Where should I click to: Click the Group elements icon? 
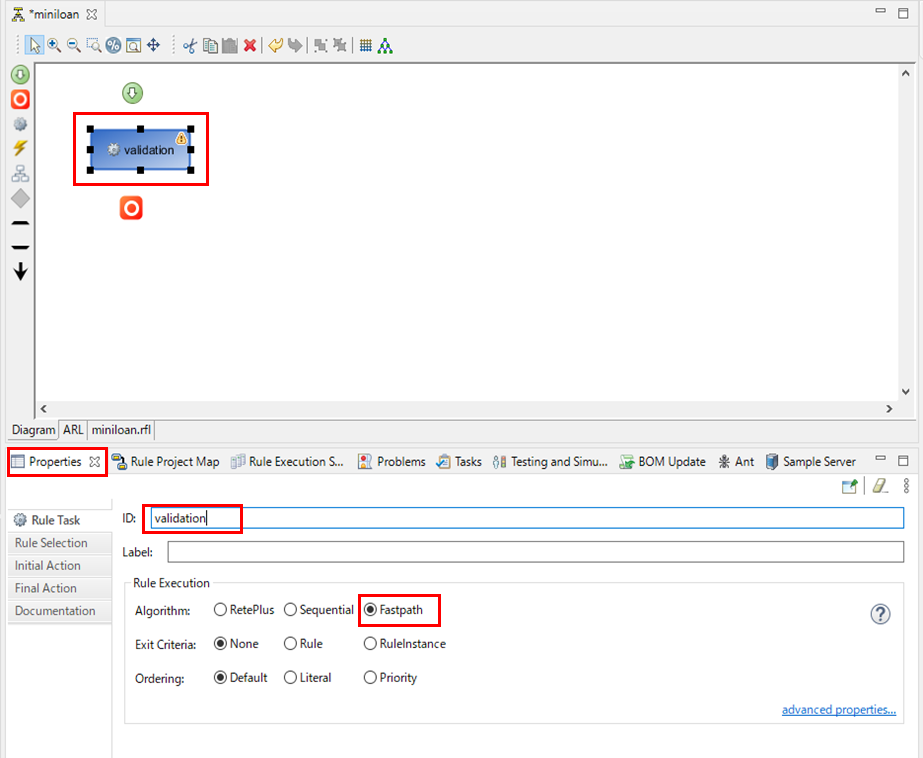pyautogui.click(x=320, y=45)
